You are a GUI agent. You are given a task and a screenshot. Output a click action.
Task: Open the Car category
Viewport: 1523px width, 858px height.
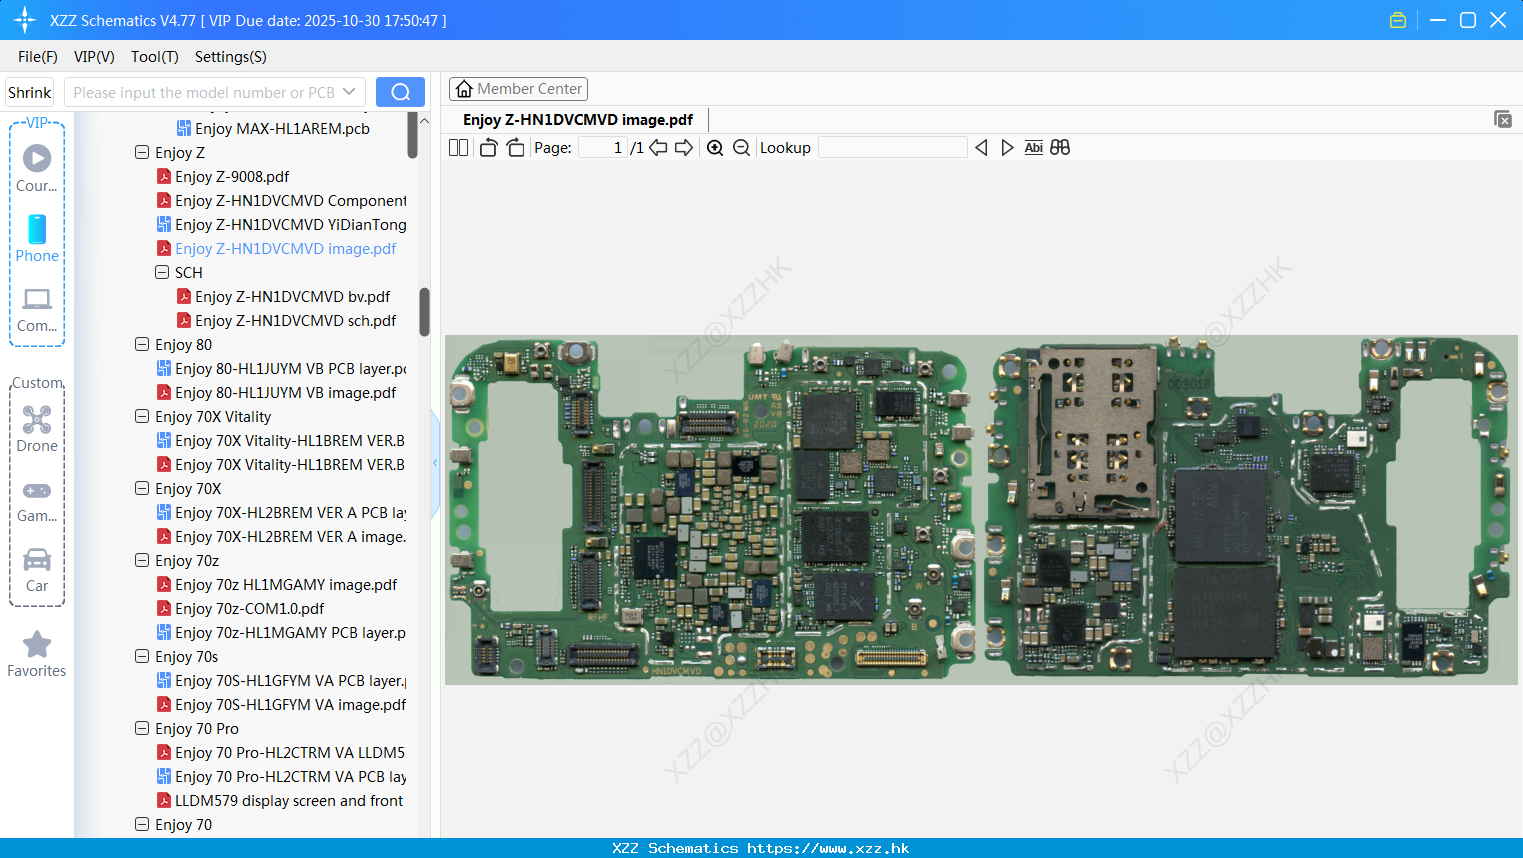click(x=37, y=570)
